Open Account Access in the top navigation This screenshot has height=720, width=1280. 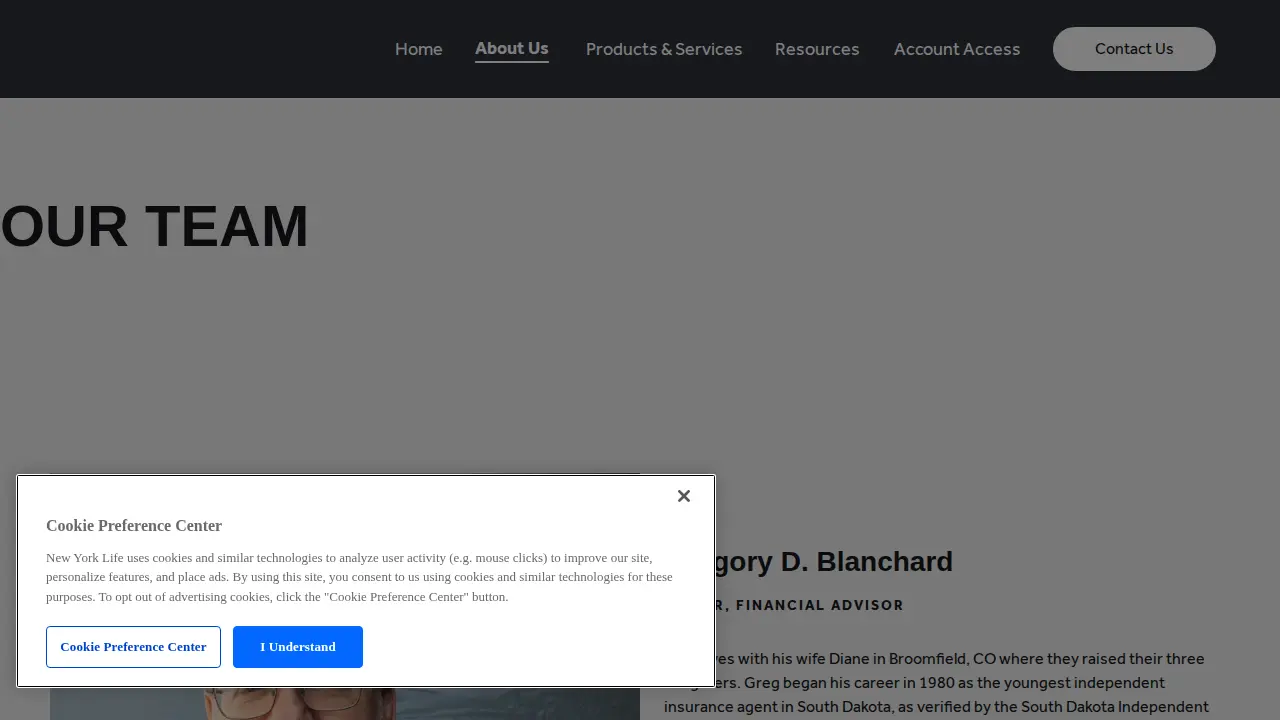(x=957, y=49)
